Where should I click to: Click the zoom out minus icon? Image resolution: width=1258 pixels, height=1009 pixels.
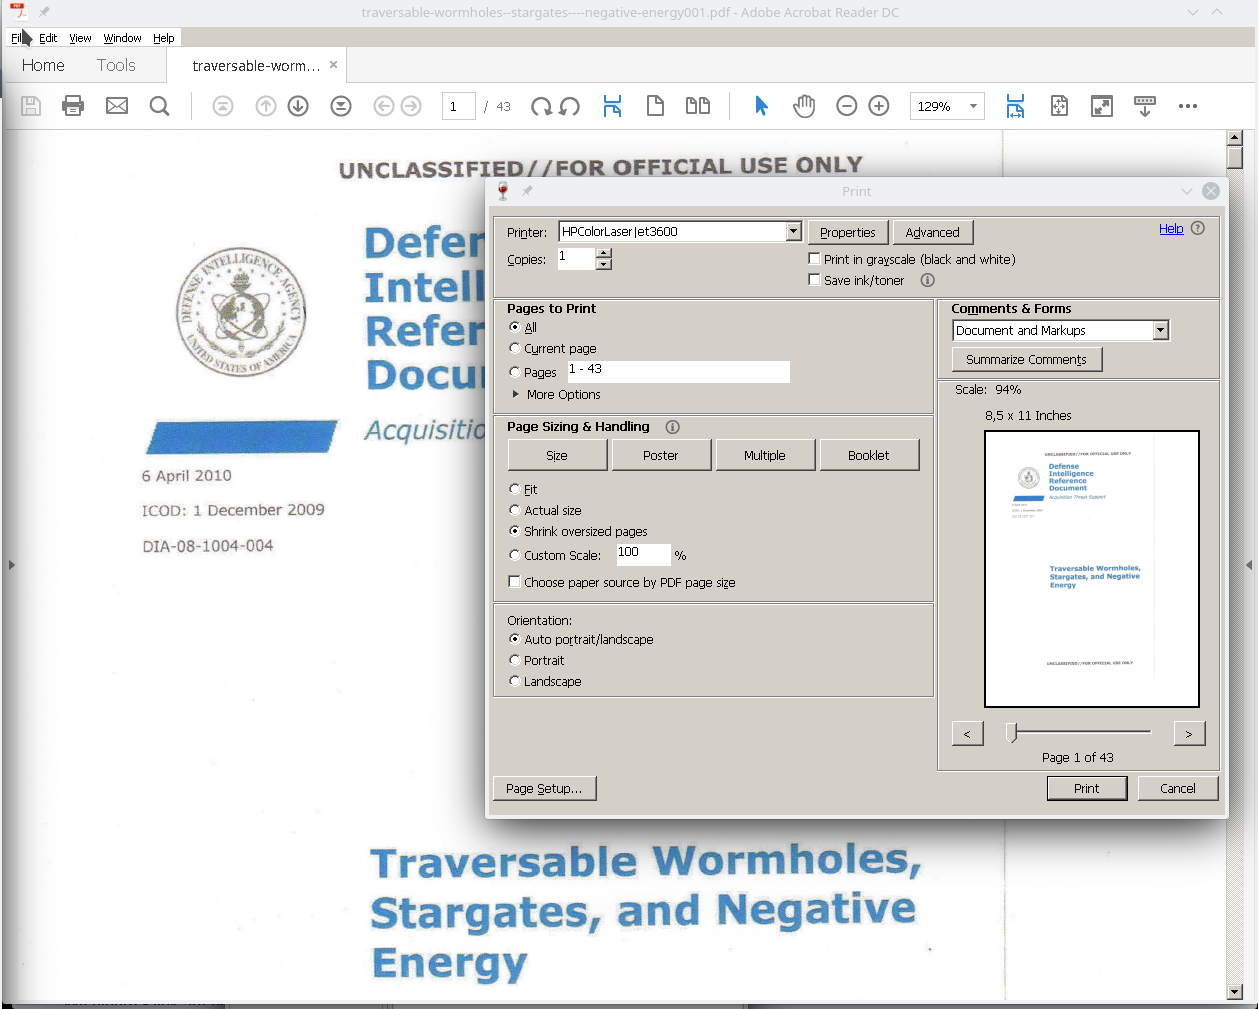(x=847, y=106)
